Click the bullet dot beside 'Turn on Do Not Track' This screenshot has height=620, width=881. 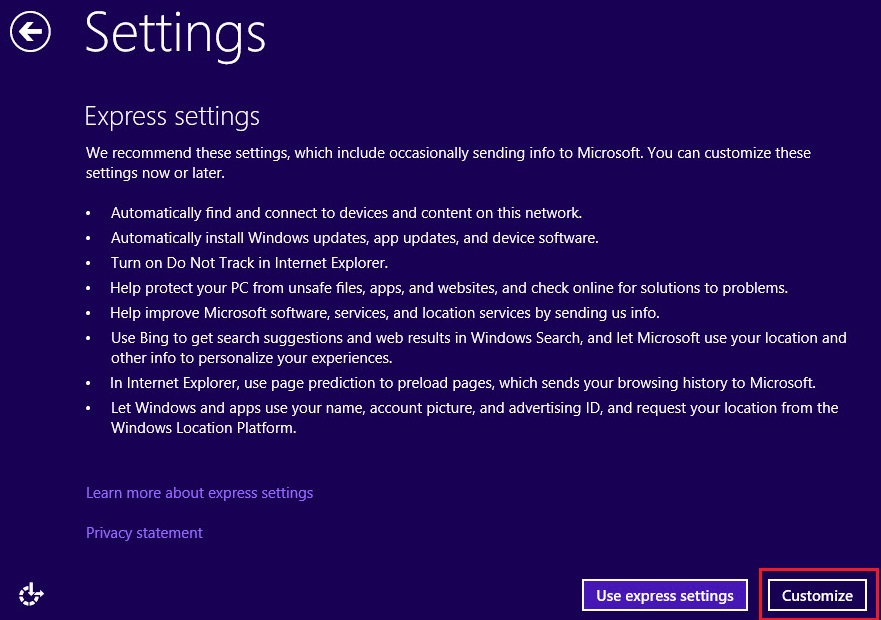pos(88,263)
